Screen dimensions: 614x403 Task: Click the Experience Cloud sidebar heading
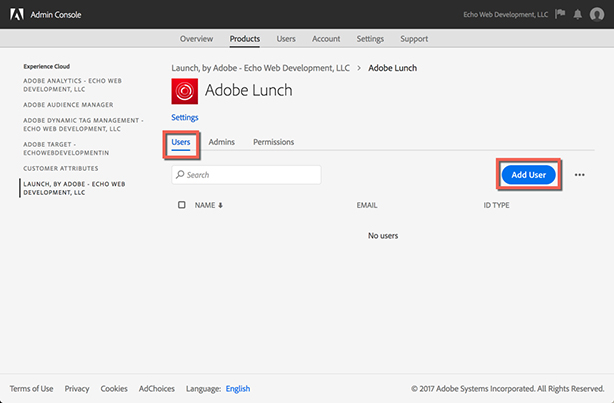tap(47, 67)
